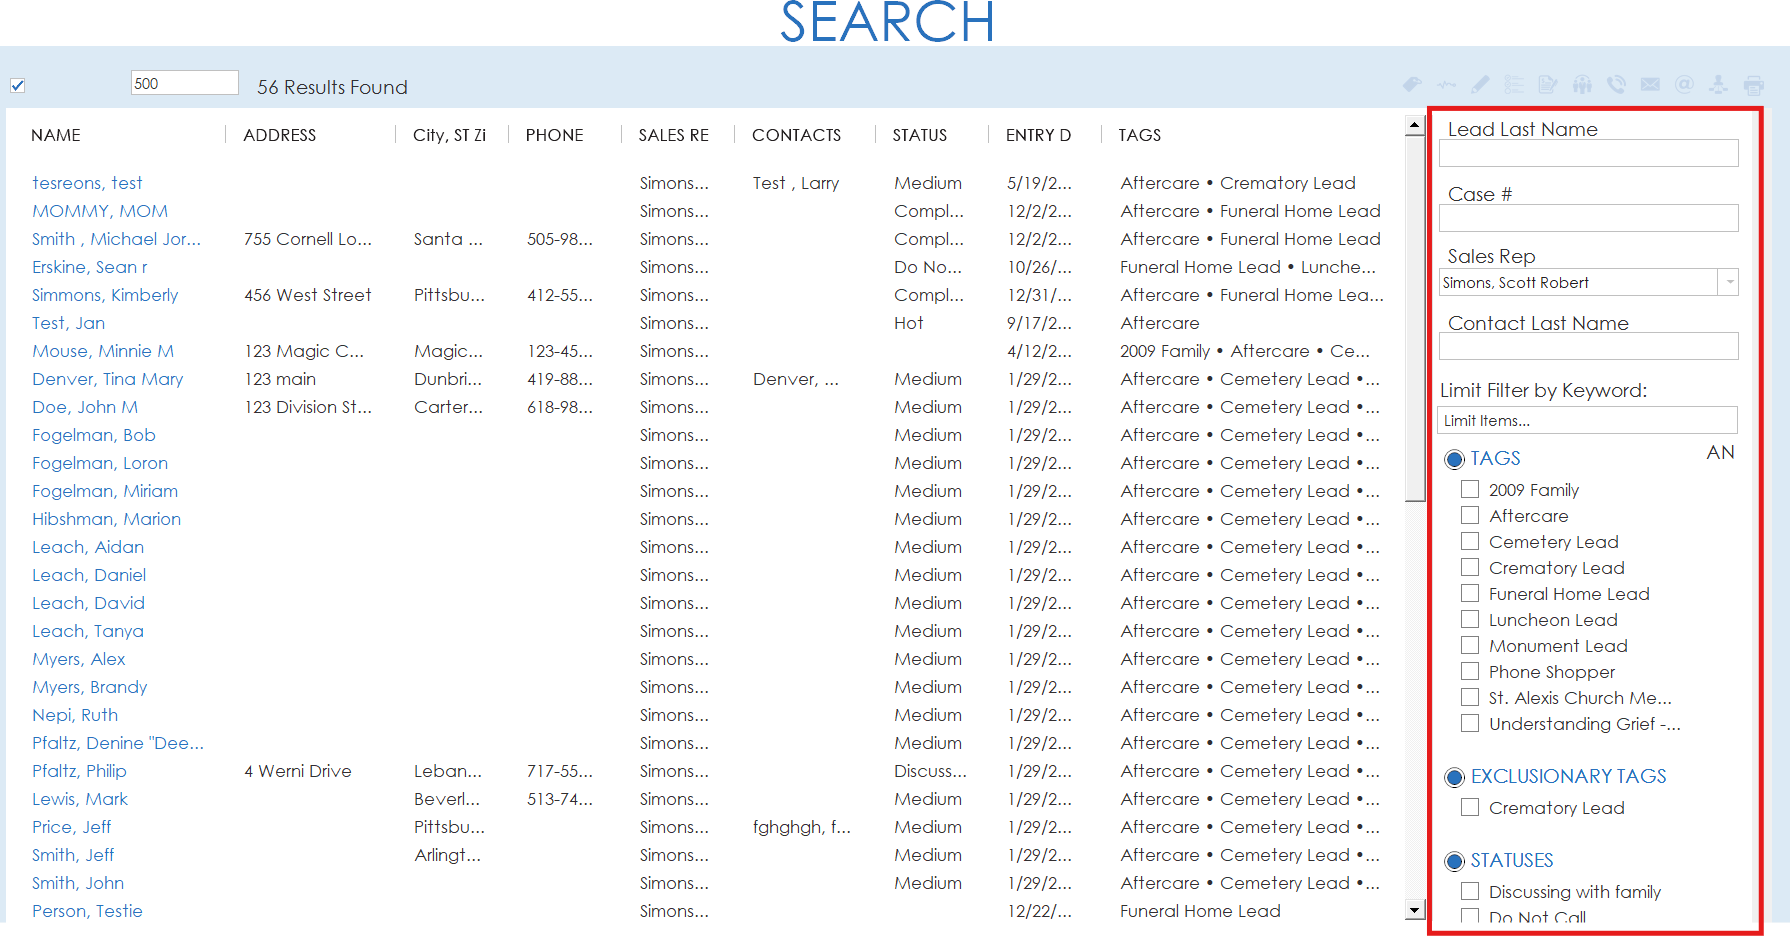Enable the Aftercare tag checkbox
Image resolution: width=1790 pixels, height=936 pixels.
point(1470,515)
